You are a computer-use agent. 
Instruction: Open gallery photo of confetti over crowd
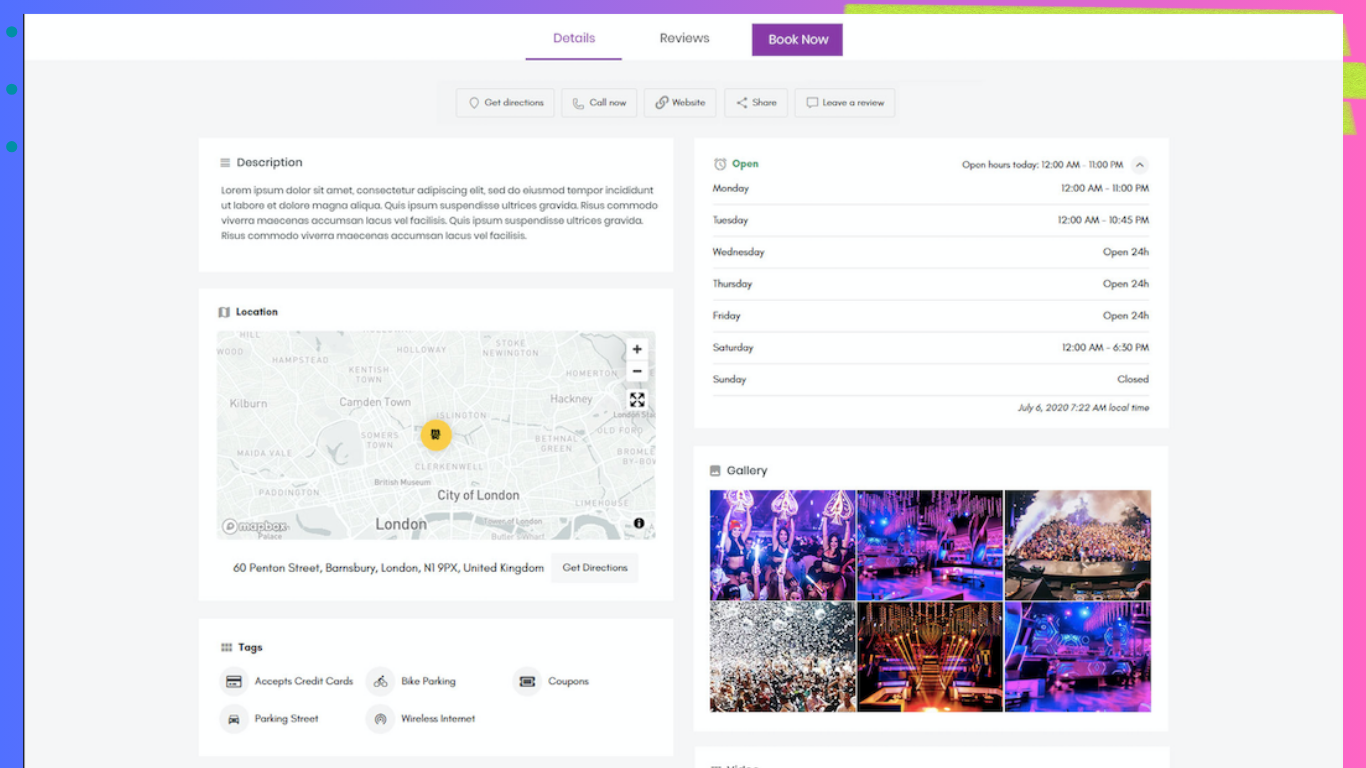pos(783,657)
